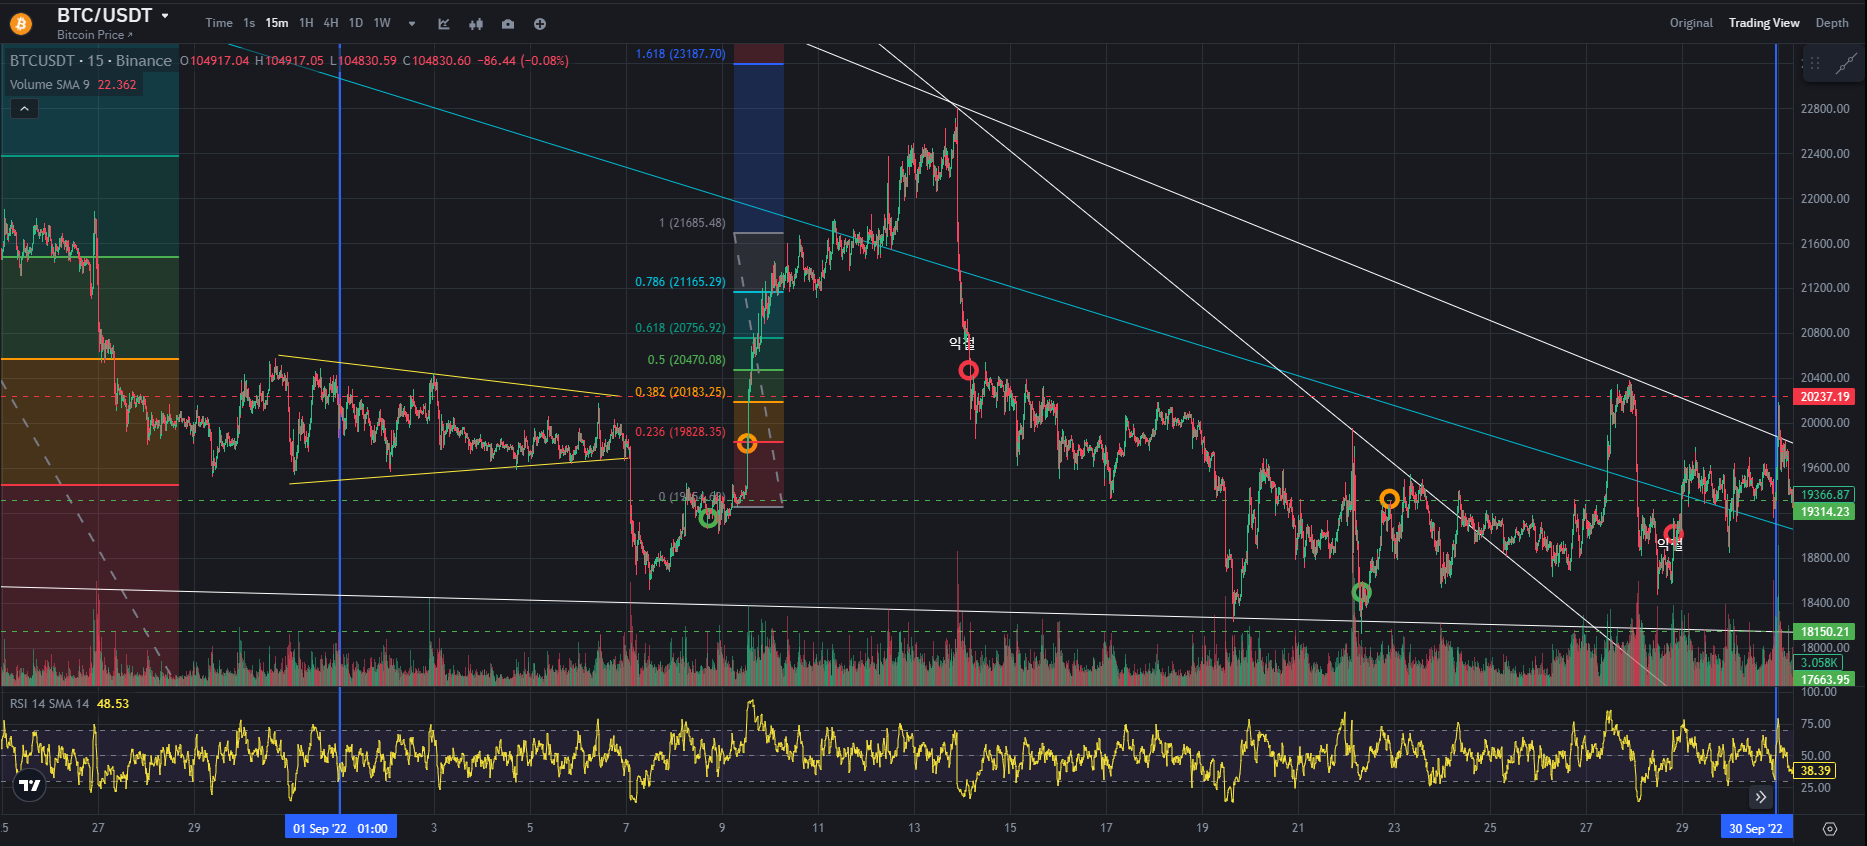This screenshot has width=1867, height=846.
Task: Switch chart interval to 15m
Action: [x=277, y=23]
